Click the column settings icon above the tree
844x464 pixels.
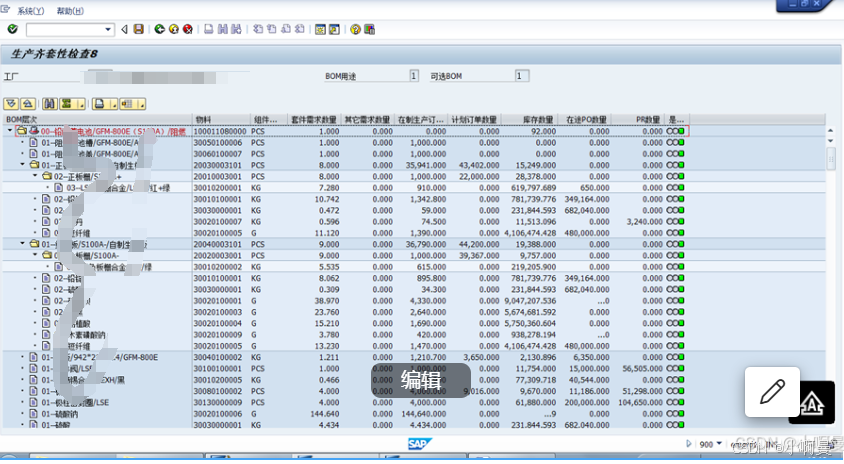pos(127,104)
